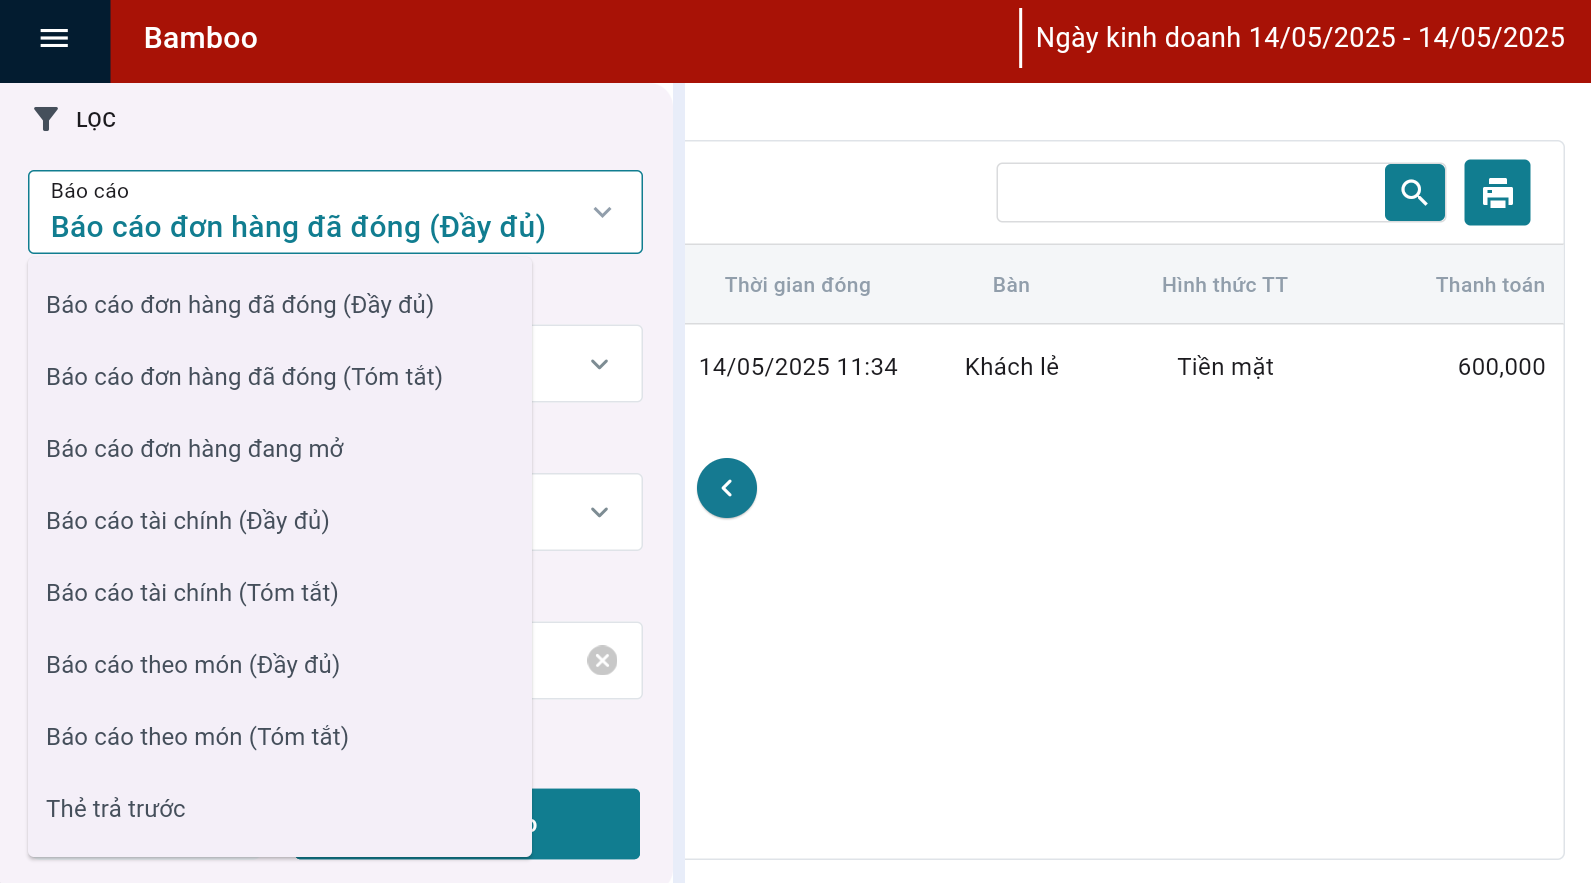
Task: Click the funnel filter icon
Action: pyautogui.click(x=46, y=120)
